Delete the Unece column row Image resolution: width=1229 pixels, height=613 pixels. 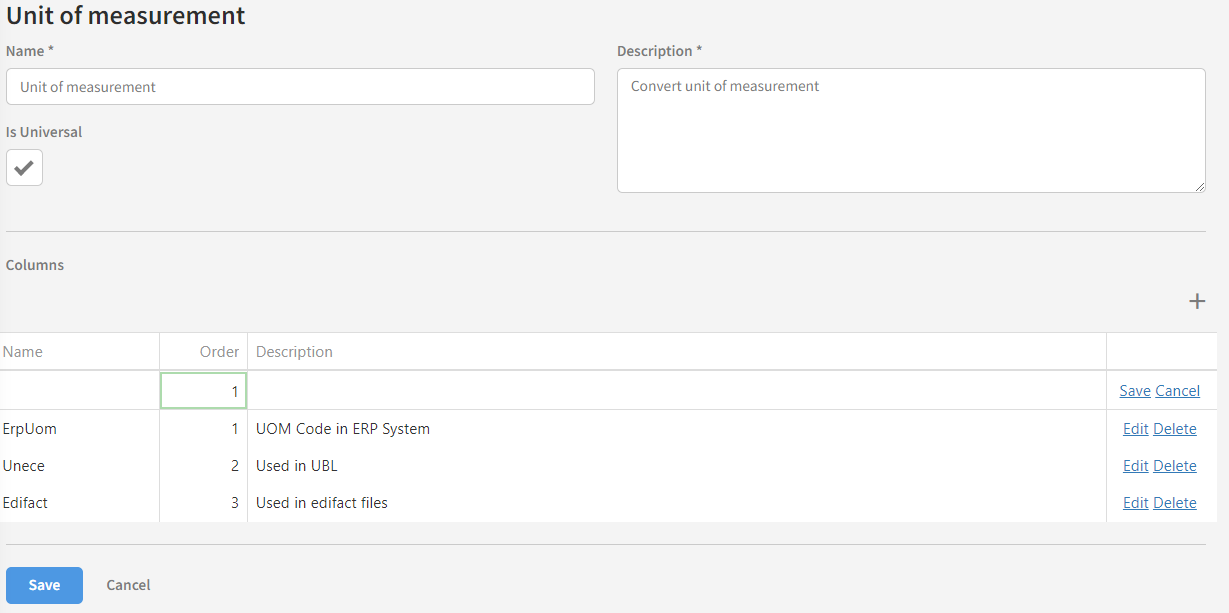1174,466
